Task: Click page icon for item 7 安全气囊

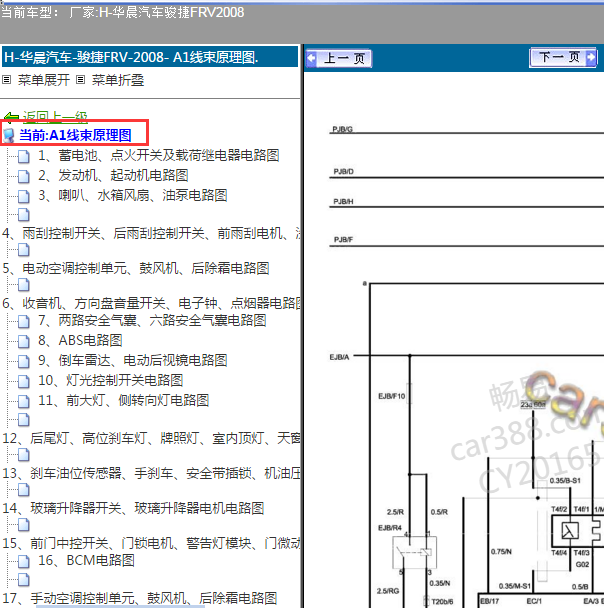Action: click(24, 321)
